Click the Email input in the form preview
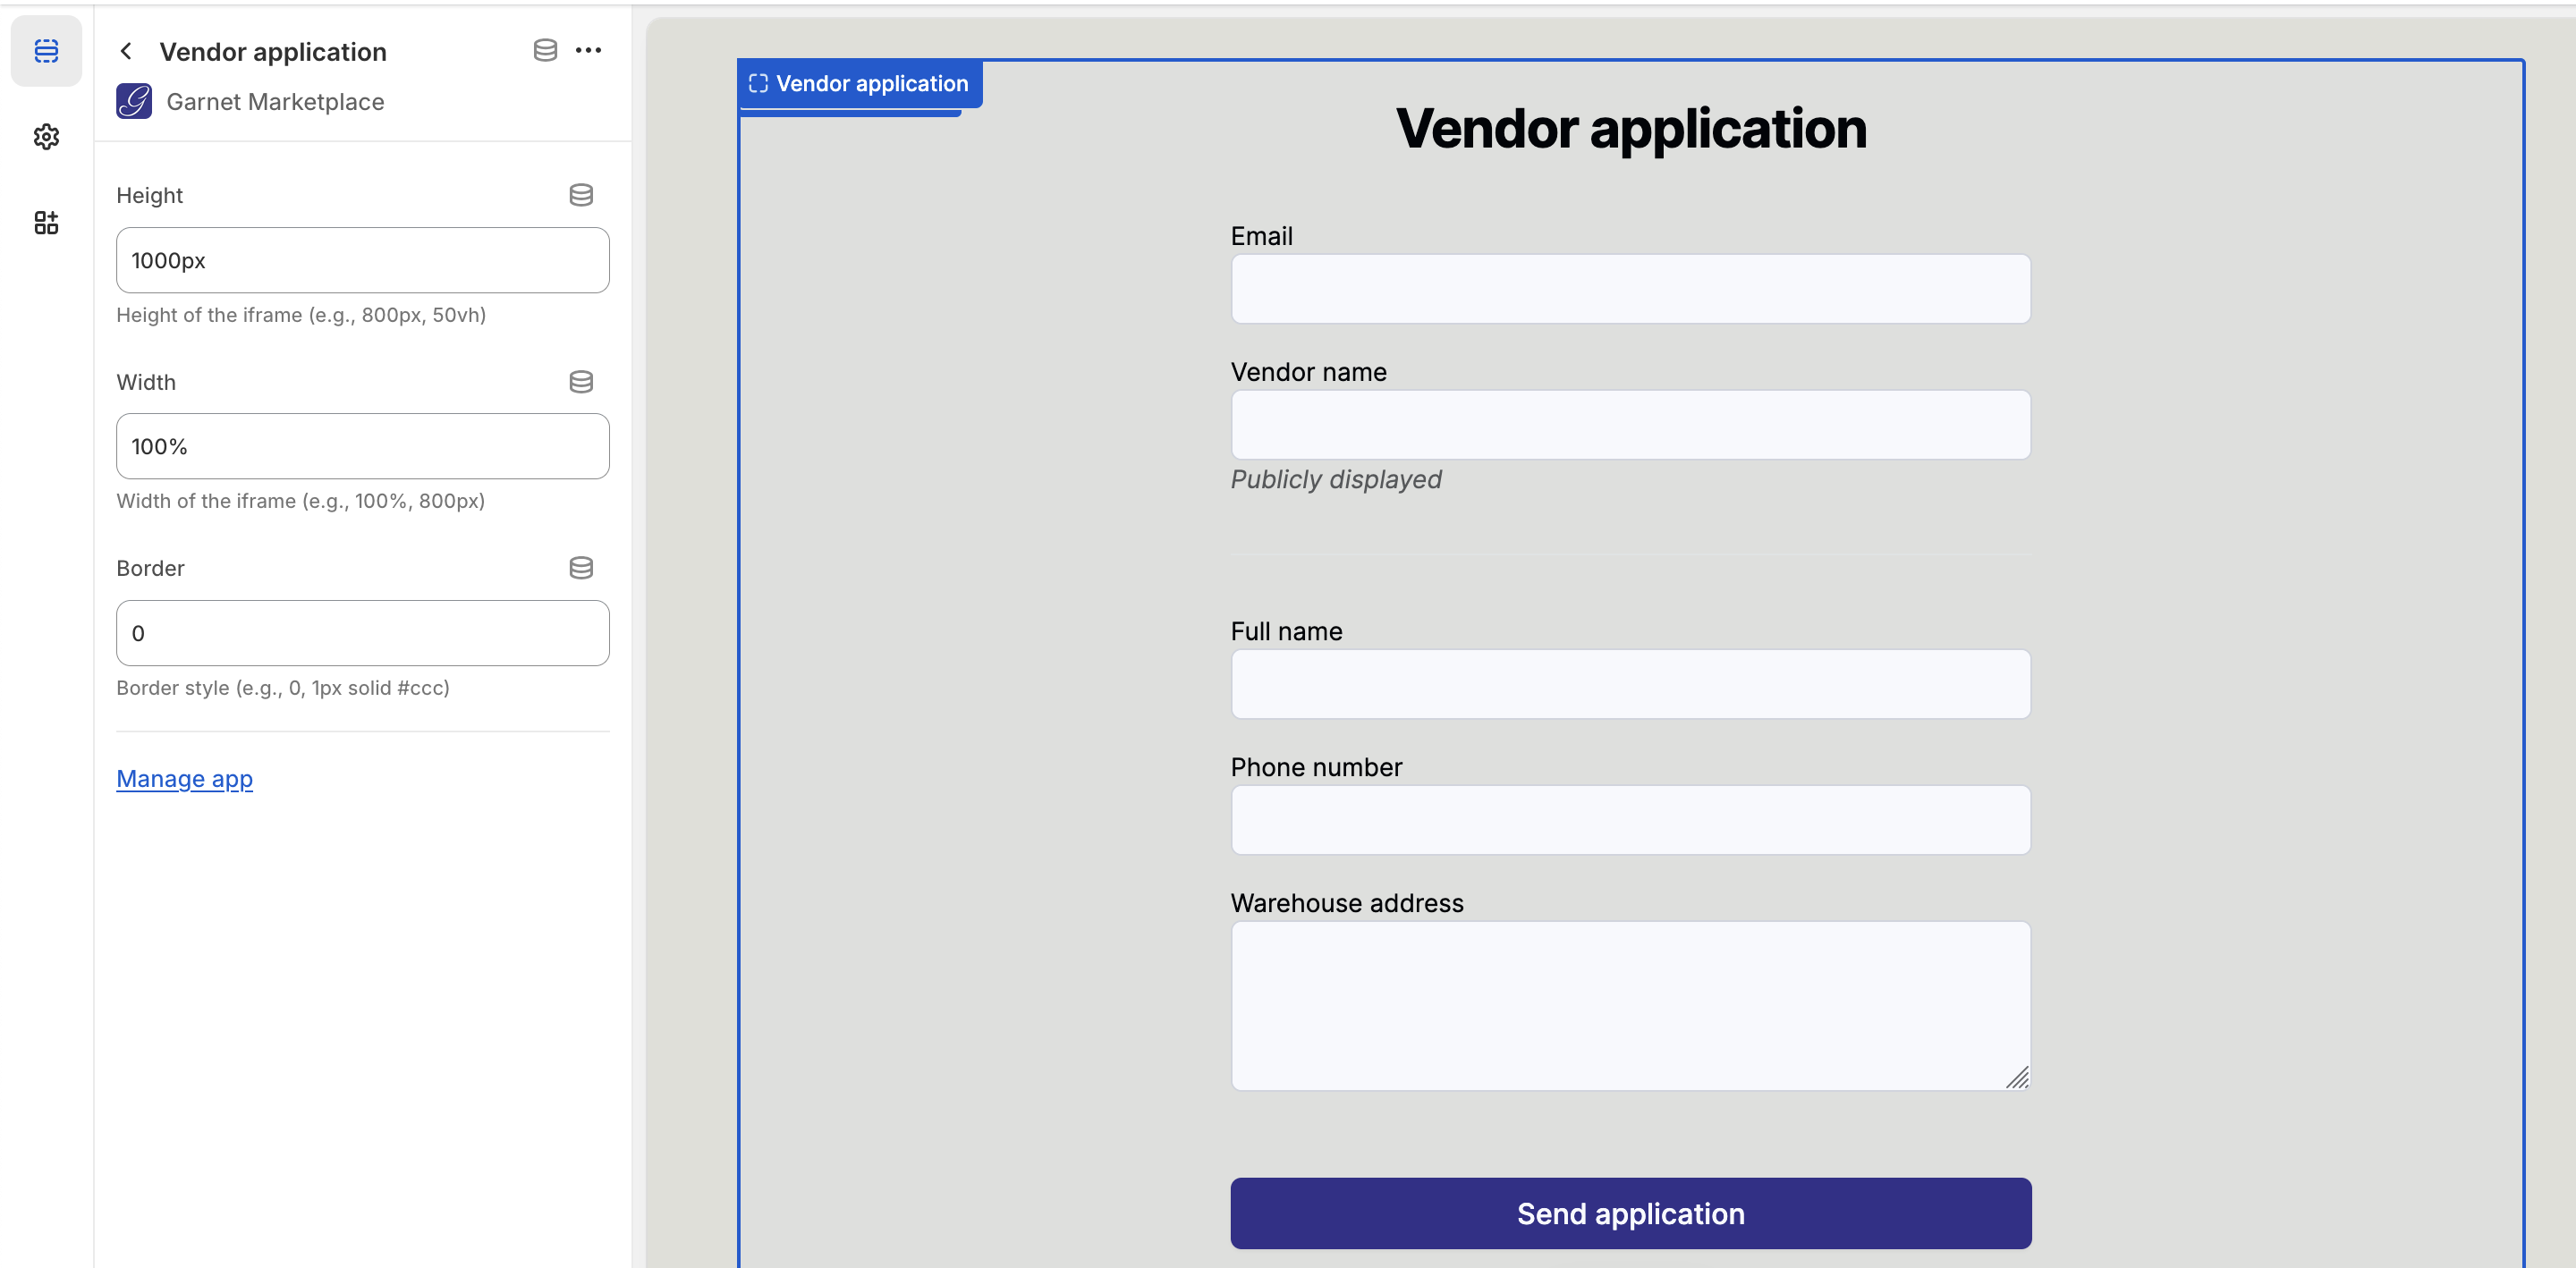Viewport: 2576px width, 1268px height. point(1629,289)
